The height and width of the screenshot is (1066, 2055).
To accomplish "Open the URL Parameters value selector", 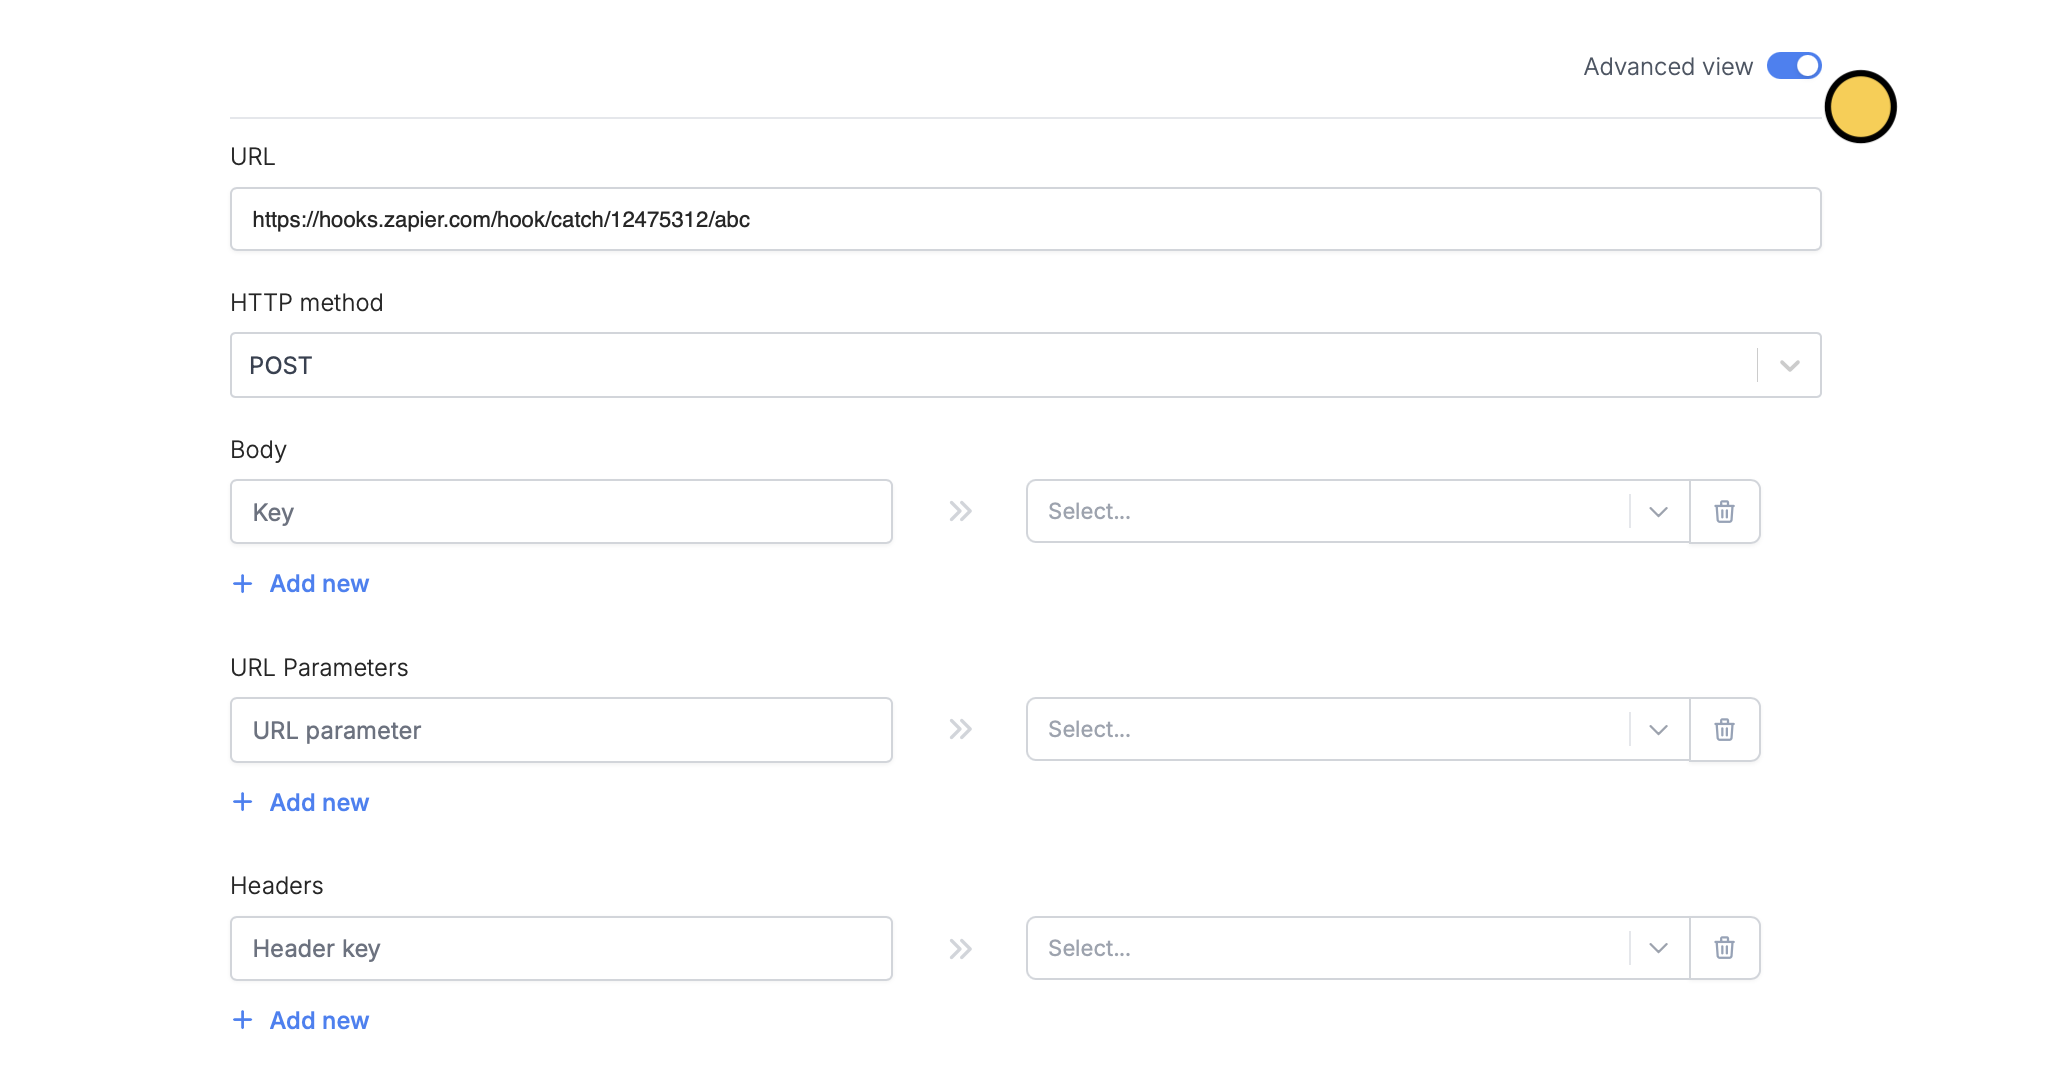I will click(1657, 729).
